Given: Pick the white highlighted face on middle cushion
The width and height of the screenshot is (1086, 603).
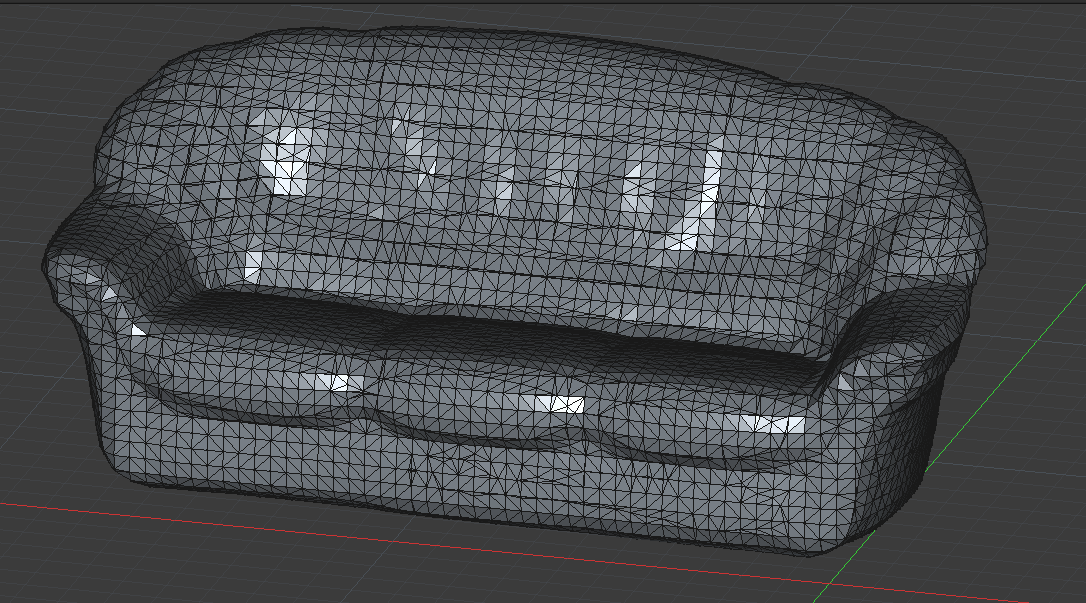Looking at the screenshot, I should coord(555,403).
